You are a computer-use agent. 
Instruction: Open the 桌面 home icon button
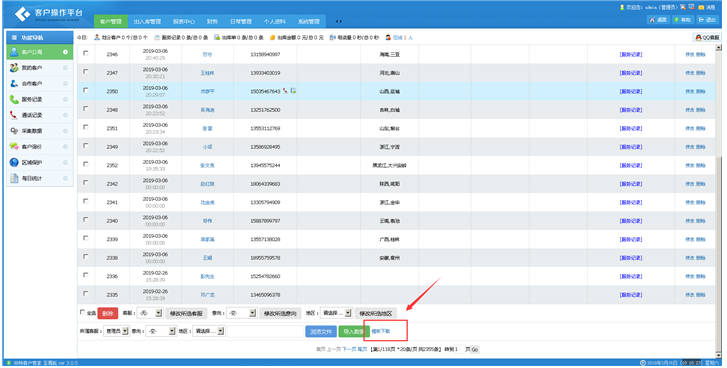coord(658,20)
